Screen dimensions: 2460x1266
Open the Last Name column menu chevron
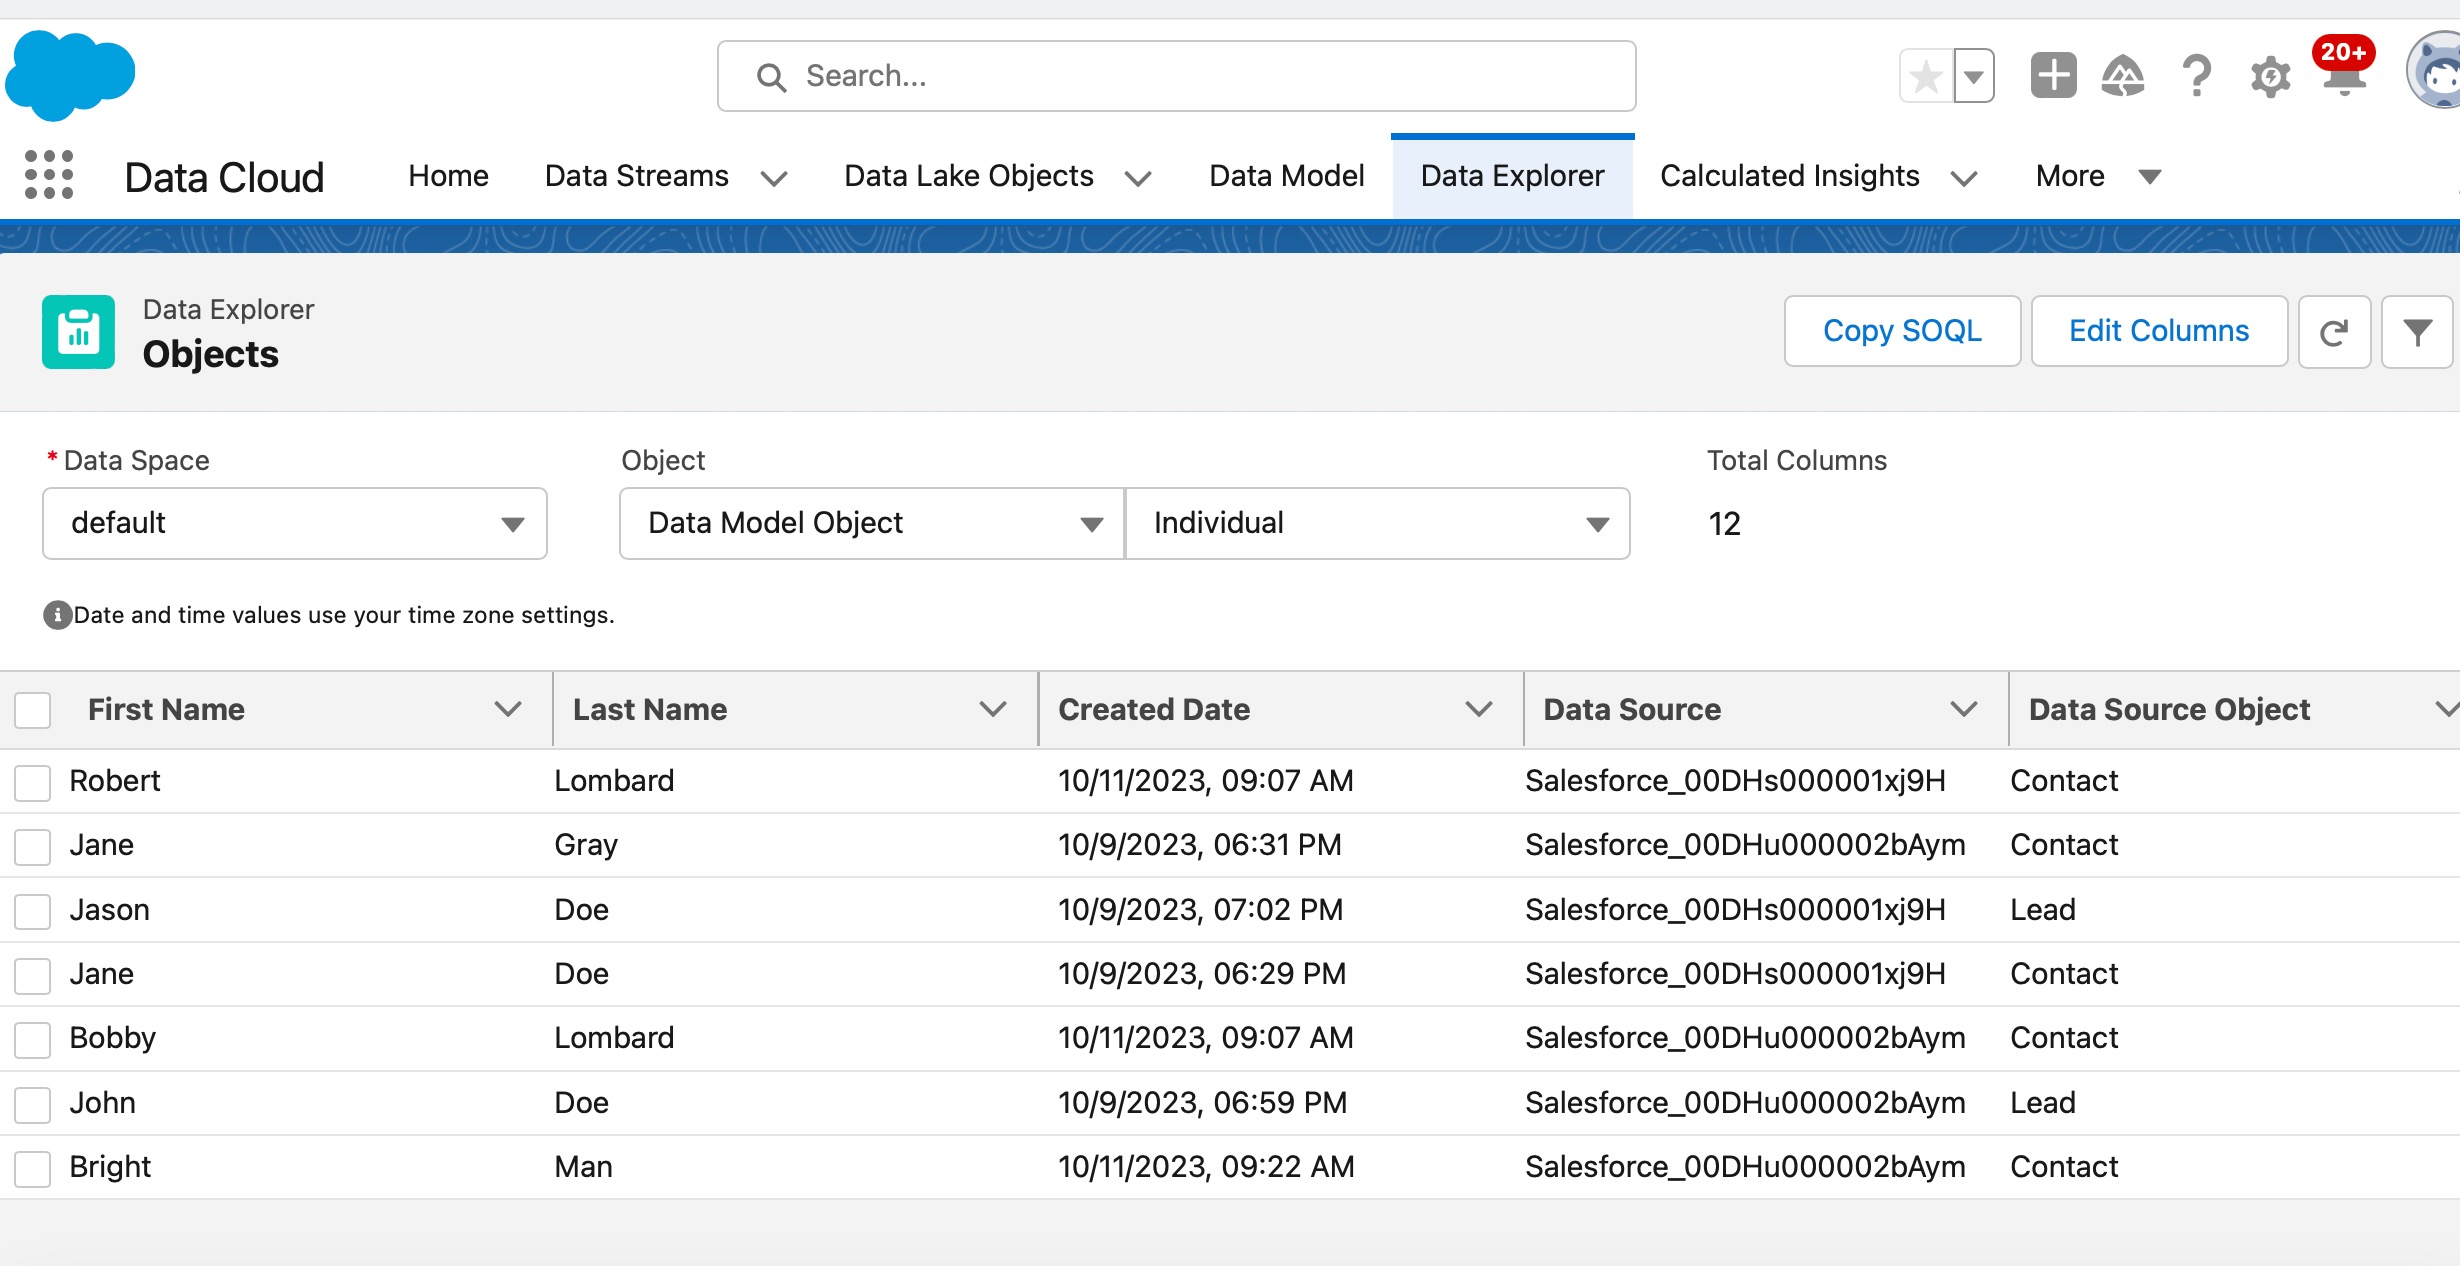[993, 709]
